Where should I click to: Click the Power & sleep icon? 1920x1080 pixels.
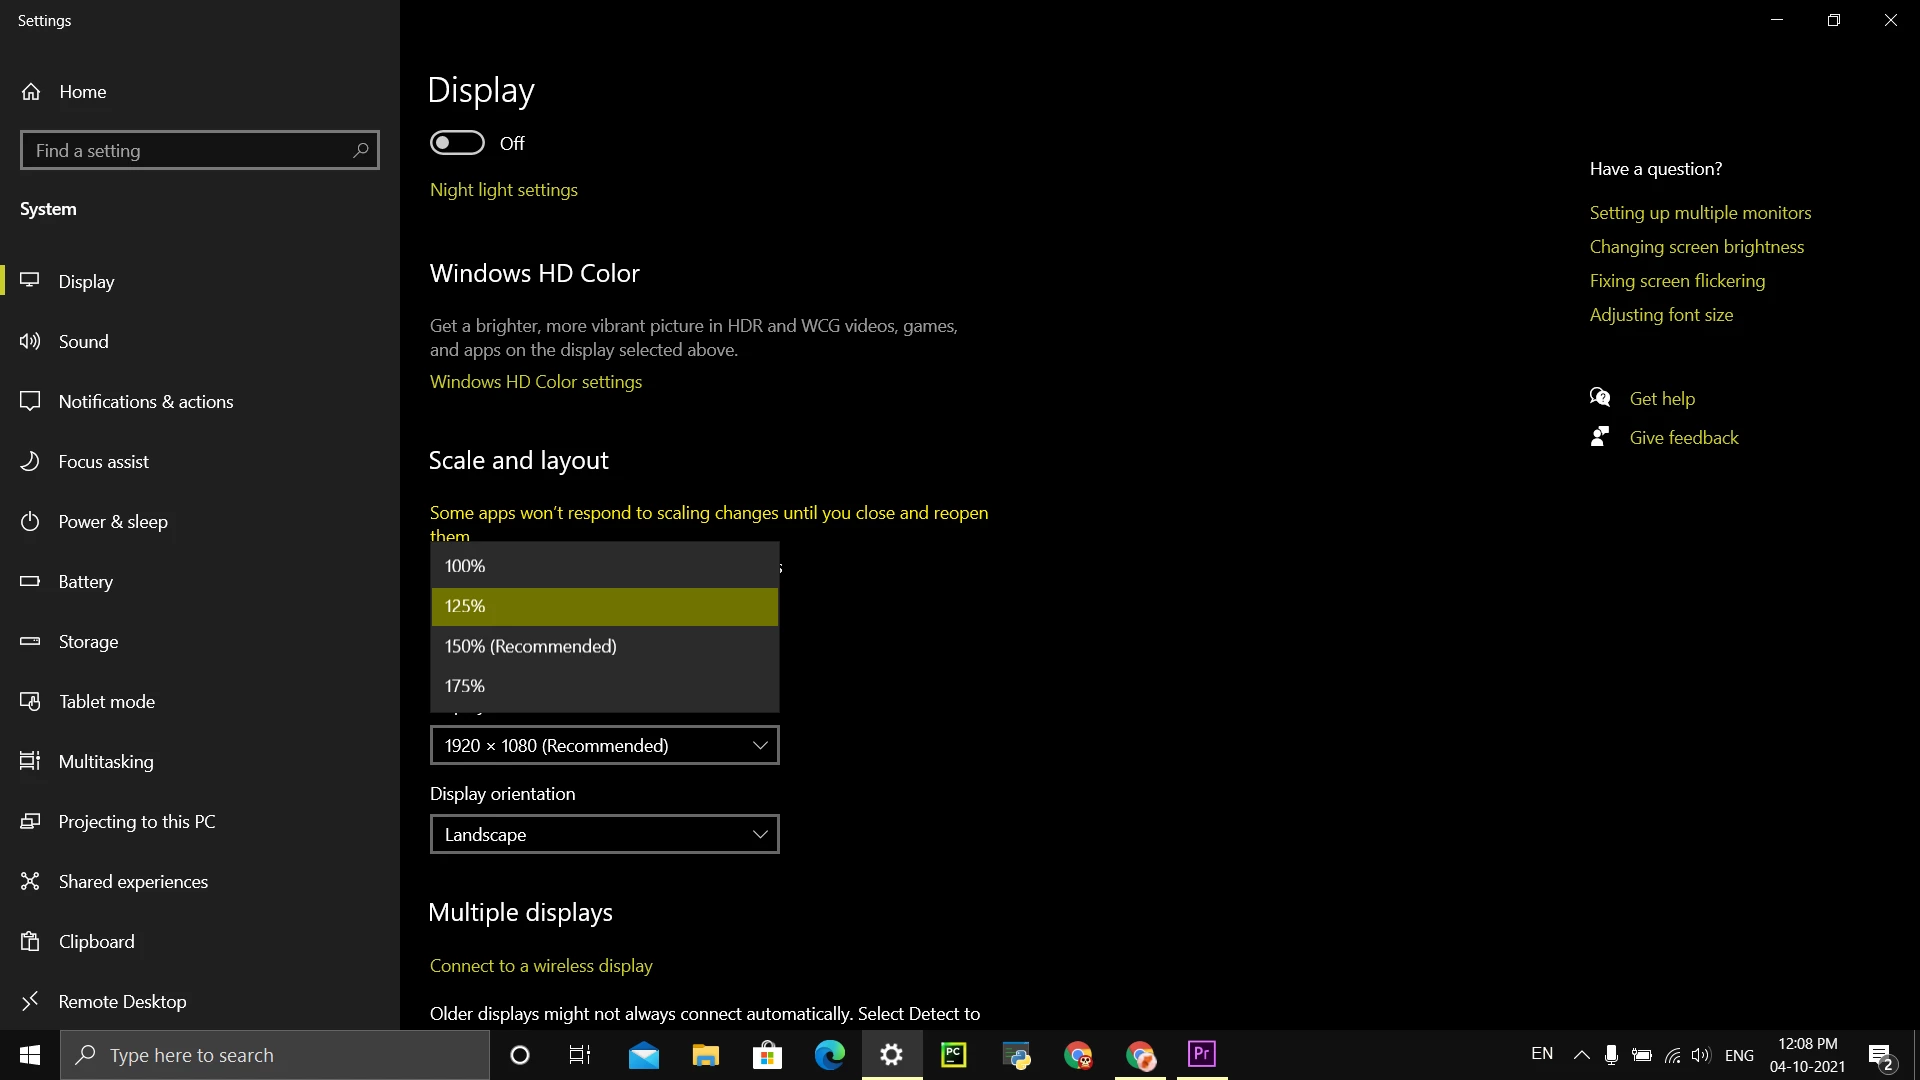click(30, 522)
